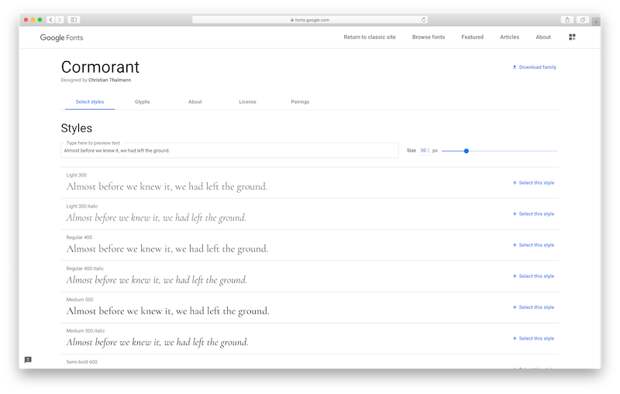Screen dimensions: 620x394
Task: Click the preview text input field
Action: [229, 150]
